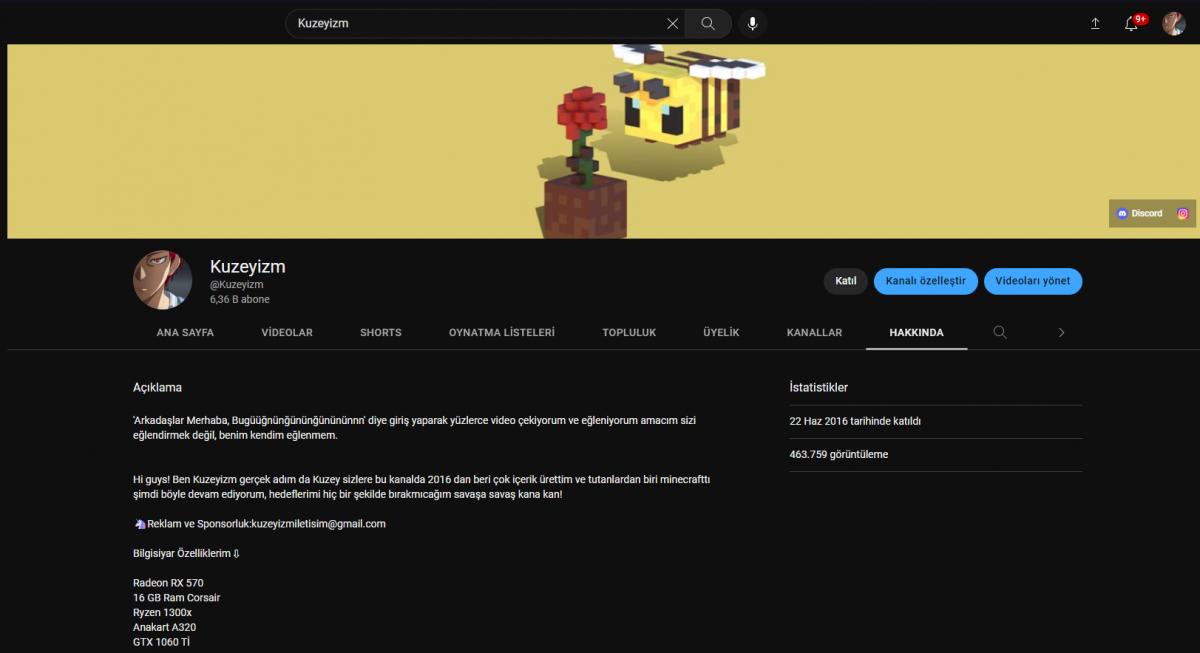Click the 22 Haz 2016 join date

855,421
